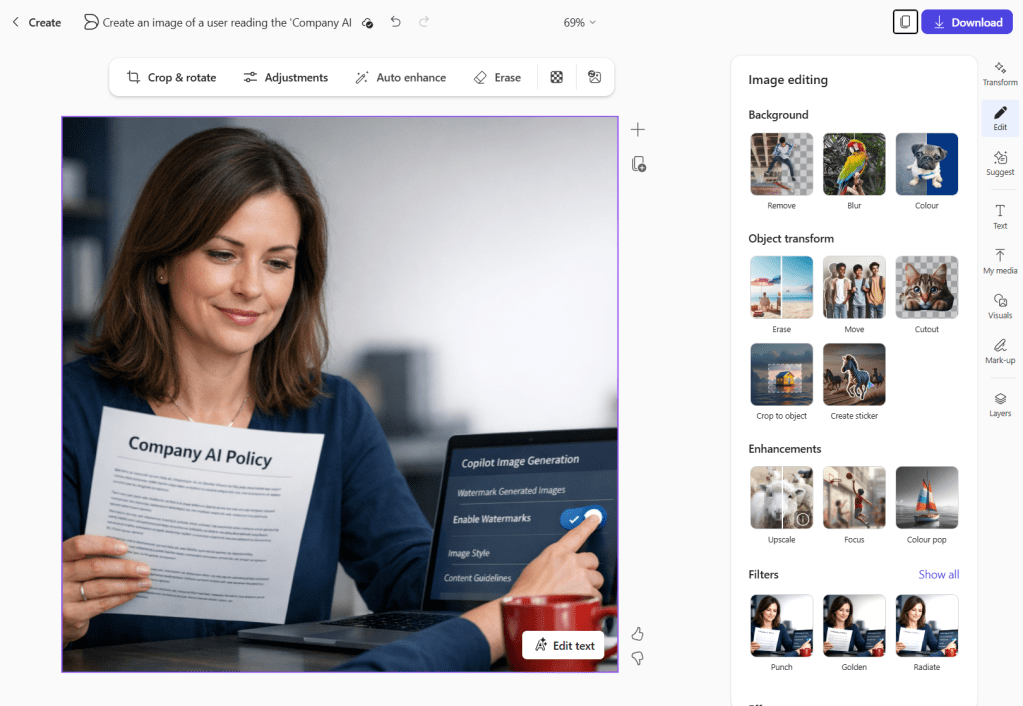The image size is (1023, 706).
Task: Open the 69% zoom level dropdown
Action: (x=579, y=21)
